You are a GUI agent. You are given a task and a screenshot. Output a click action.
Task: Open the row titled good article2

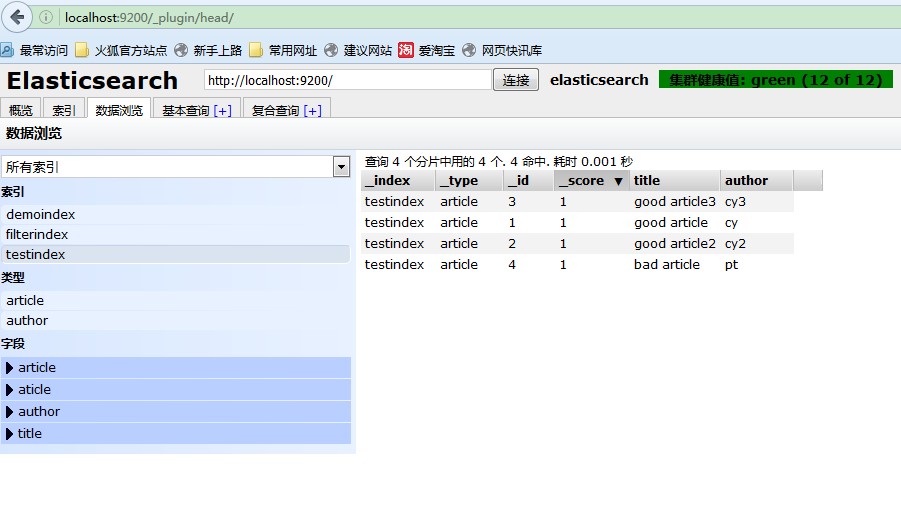(577, 244)
